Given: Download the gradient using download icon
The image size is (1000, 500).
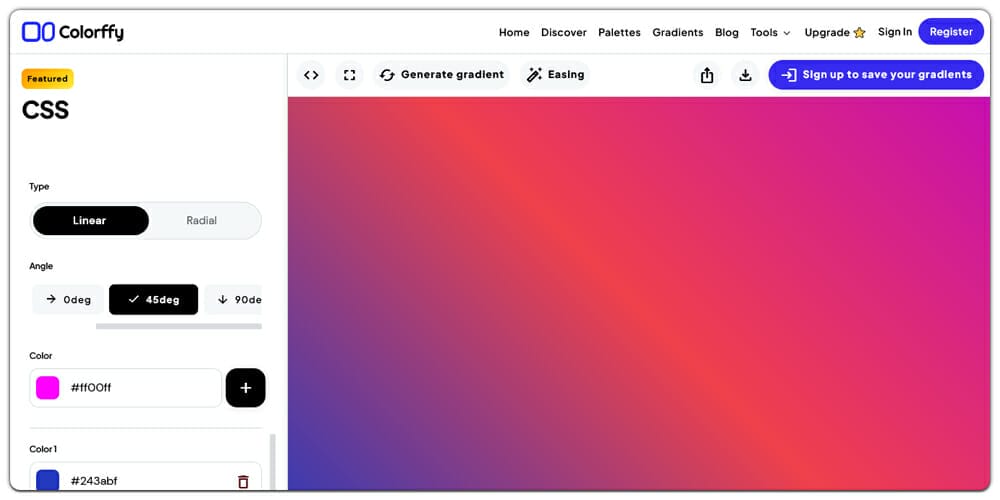Looking at the screenshot, I should (745, 75).
